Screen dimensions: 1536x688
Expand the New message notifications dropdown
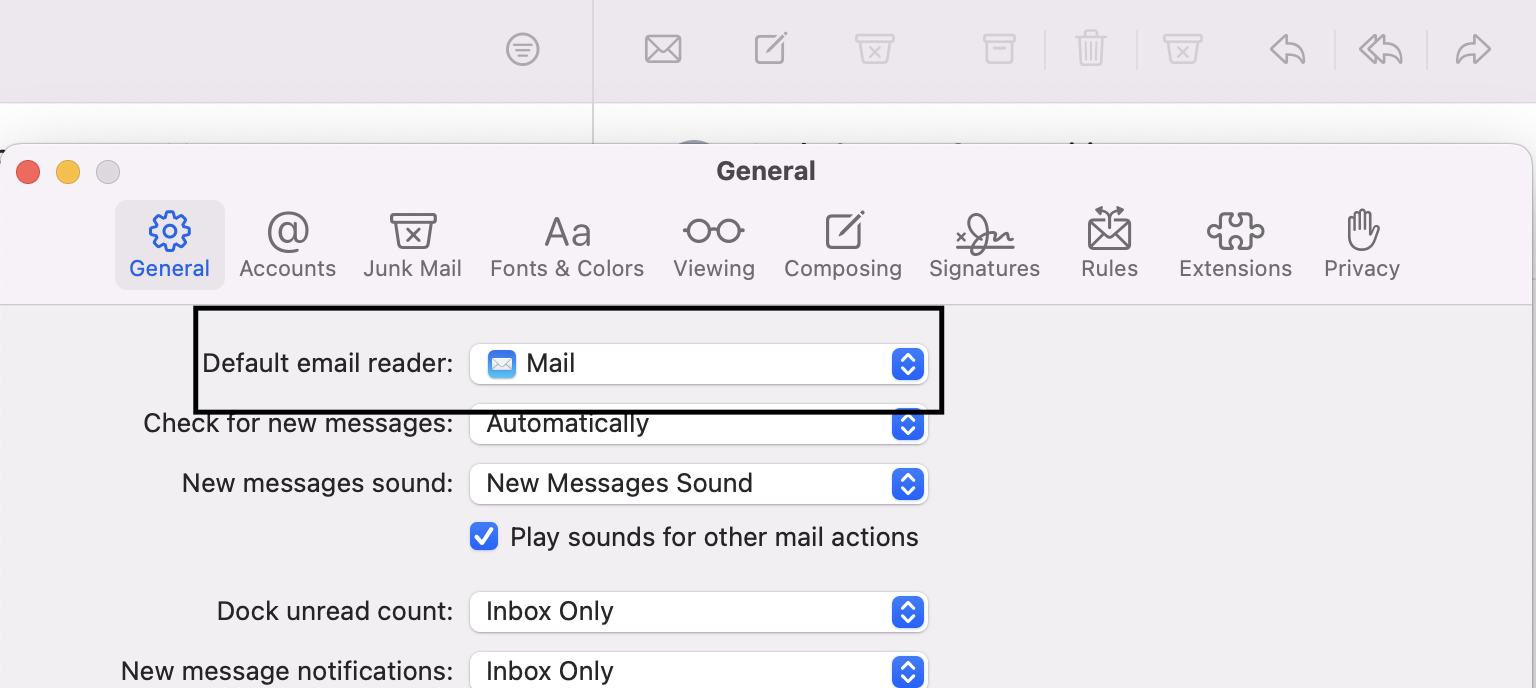pos(699,672)
